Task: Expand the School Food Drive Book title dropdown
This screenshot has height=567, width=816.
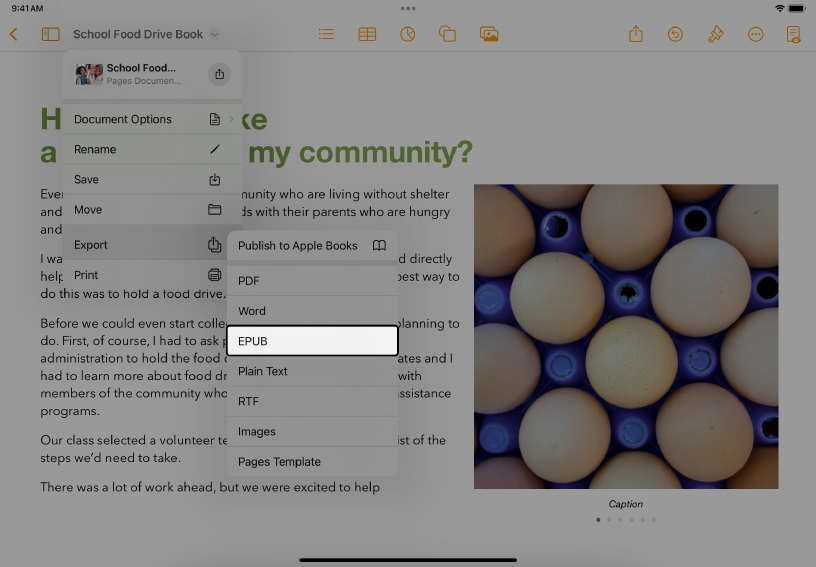Action: click(x=214, y=34)
